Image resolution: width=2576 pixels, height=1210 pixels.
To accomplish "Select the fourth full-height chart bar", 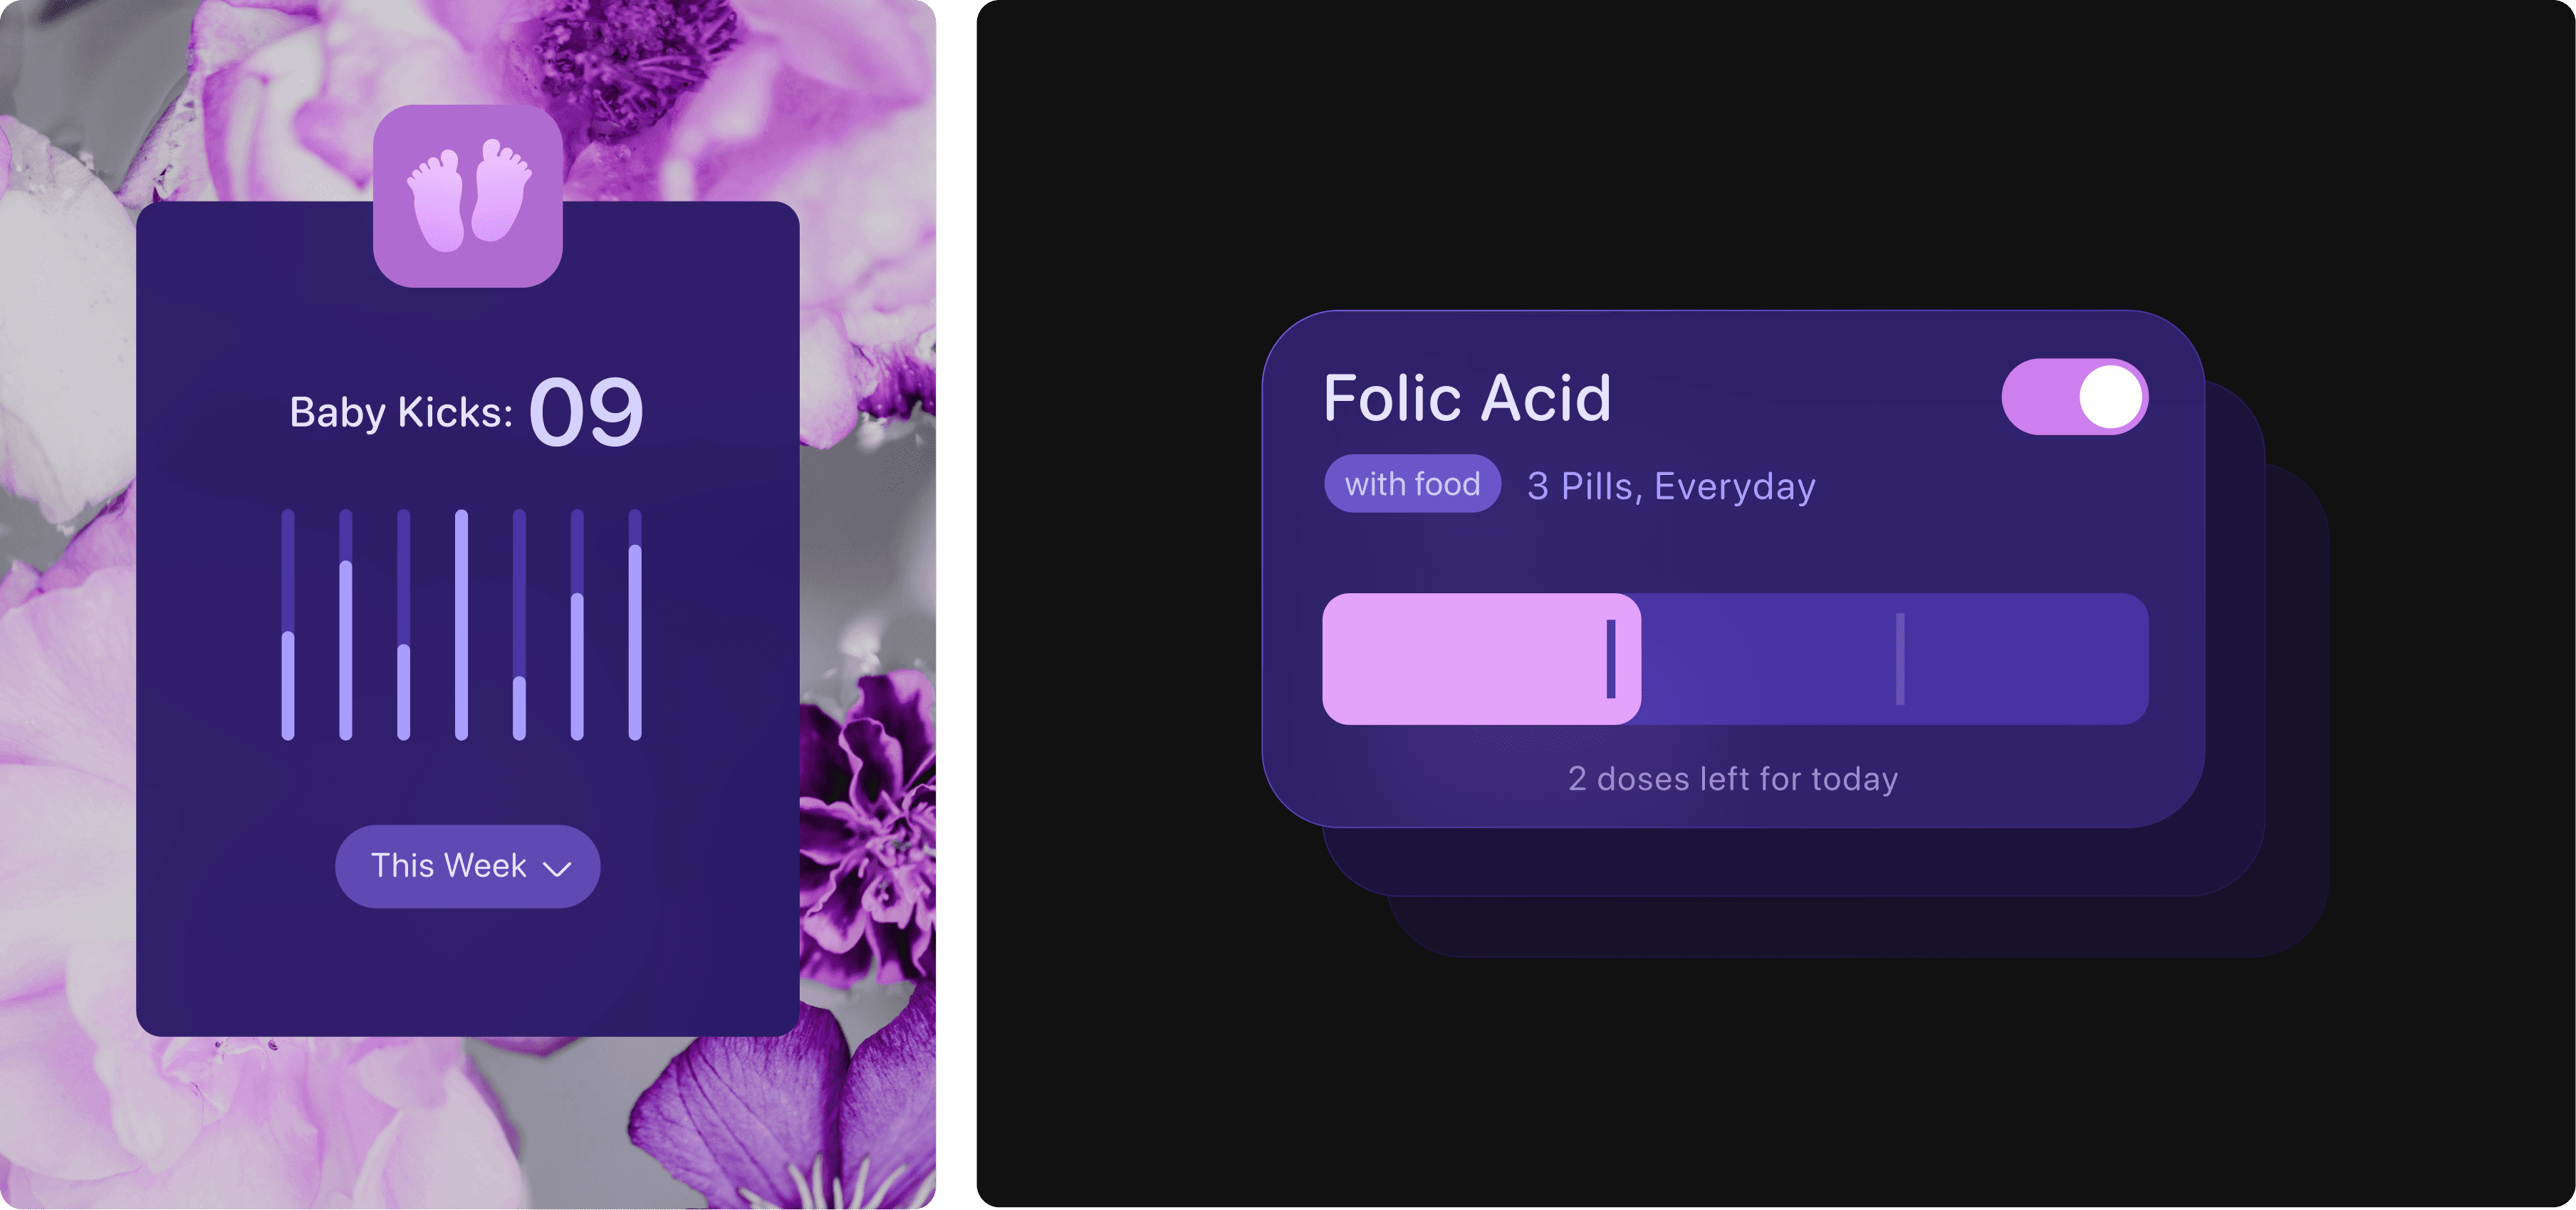I will tap(461, 625).
